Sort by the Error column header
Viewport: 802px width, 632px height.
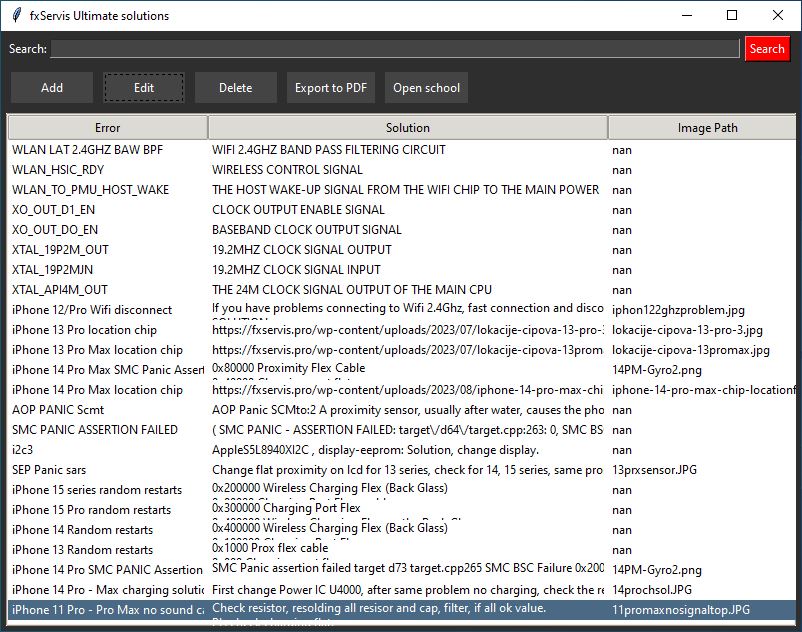tap(108, 127)
